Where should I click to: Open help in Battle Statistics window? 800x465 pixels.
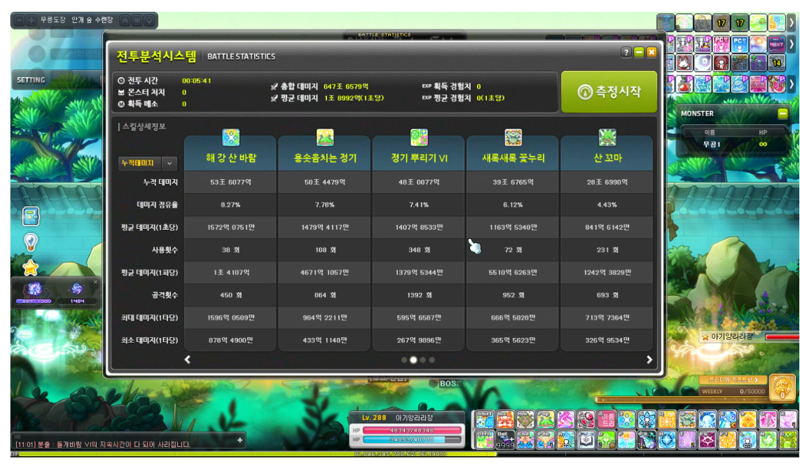[x=626, y=52]
